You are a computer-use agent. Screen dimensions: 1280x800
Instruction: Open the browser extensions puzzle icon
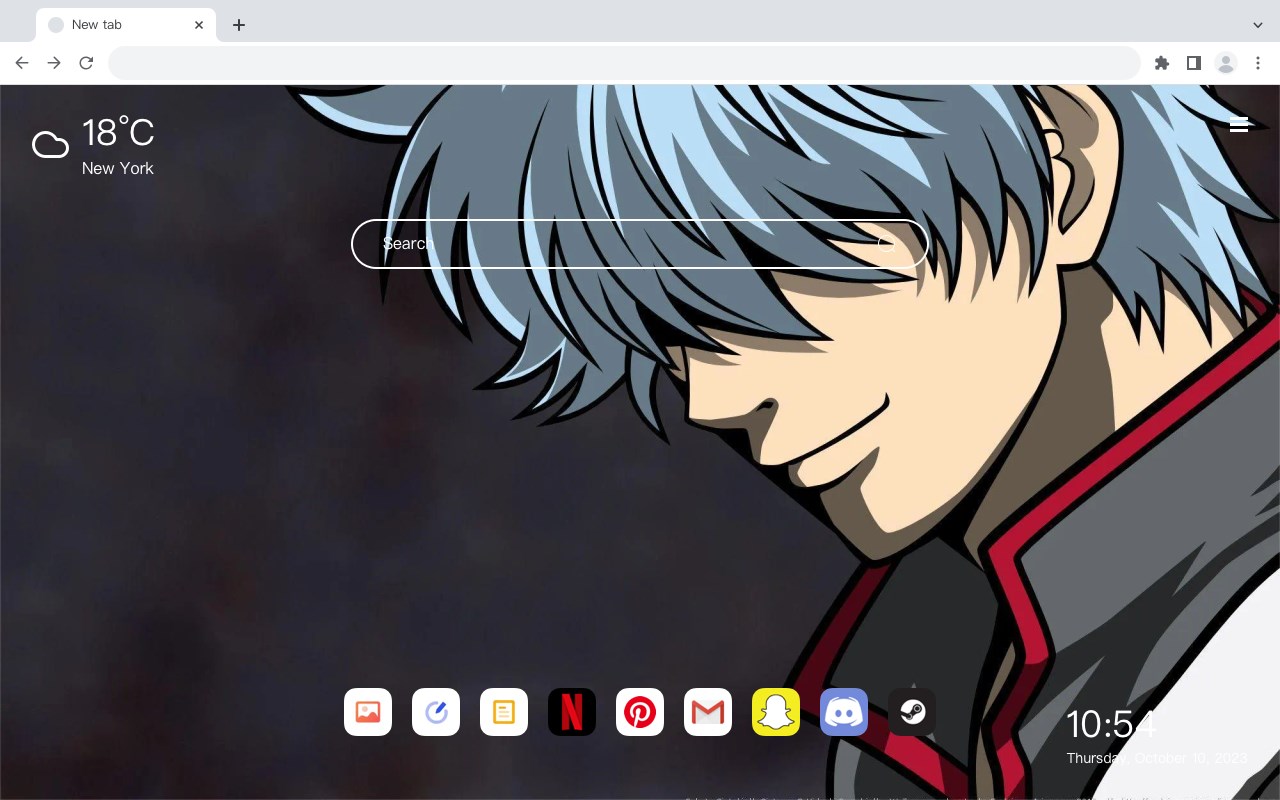tap(1162, 63)
